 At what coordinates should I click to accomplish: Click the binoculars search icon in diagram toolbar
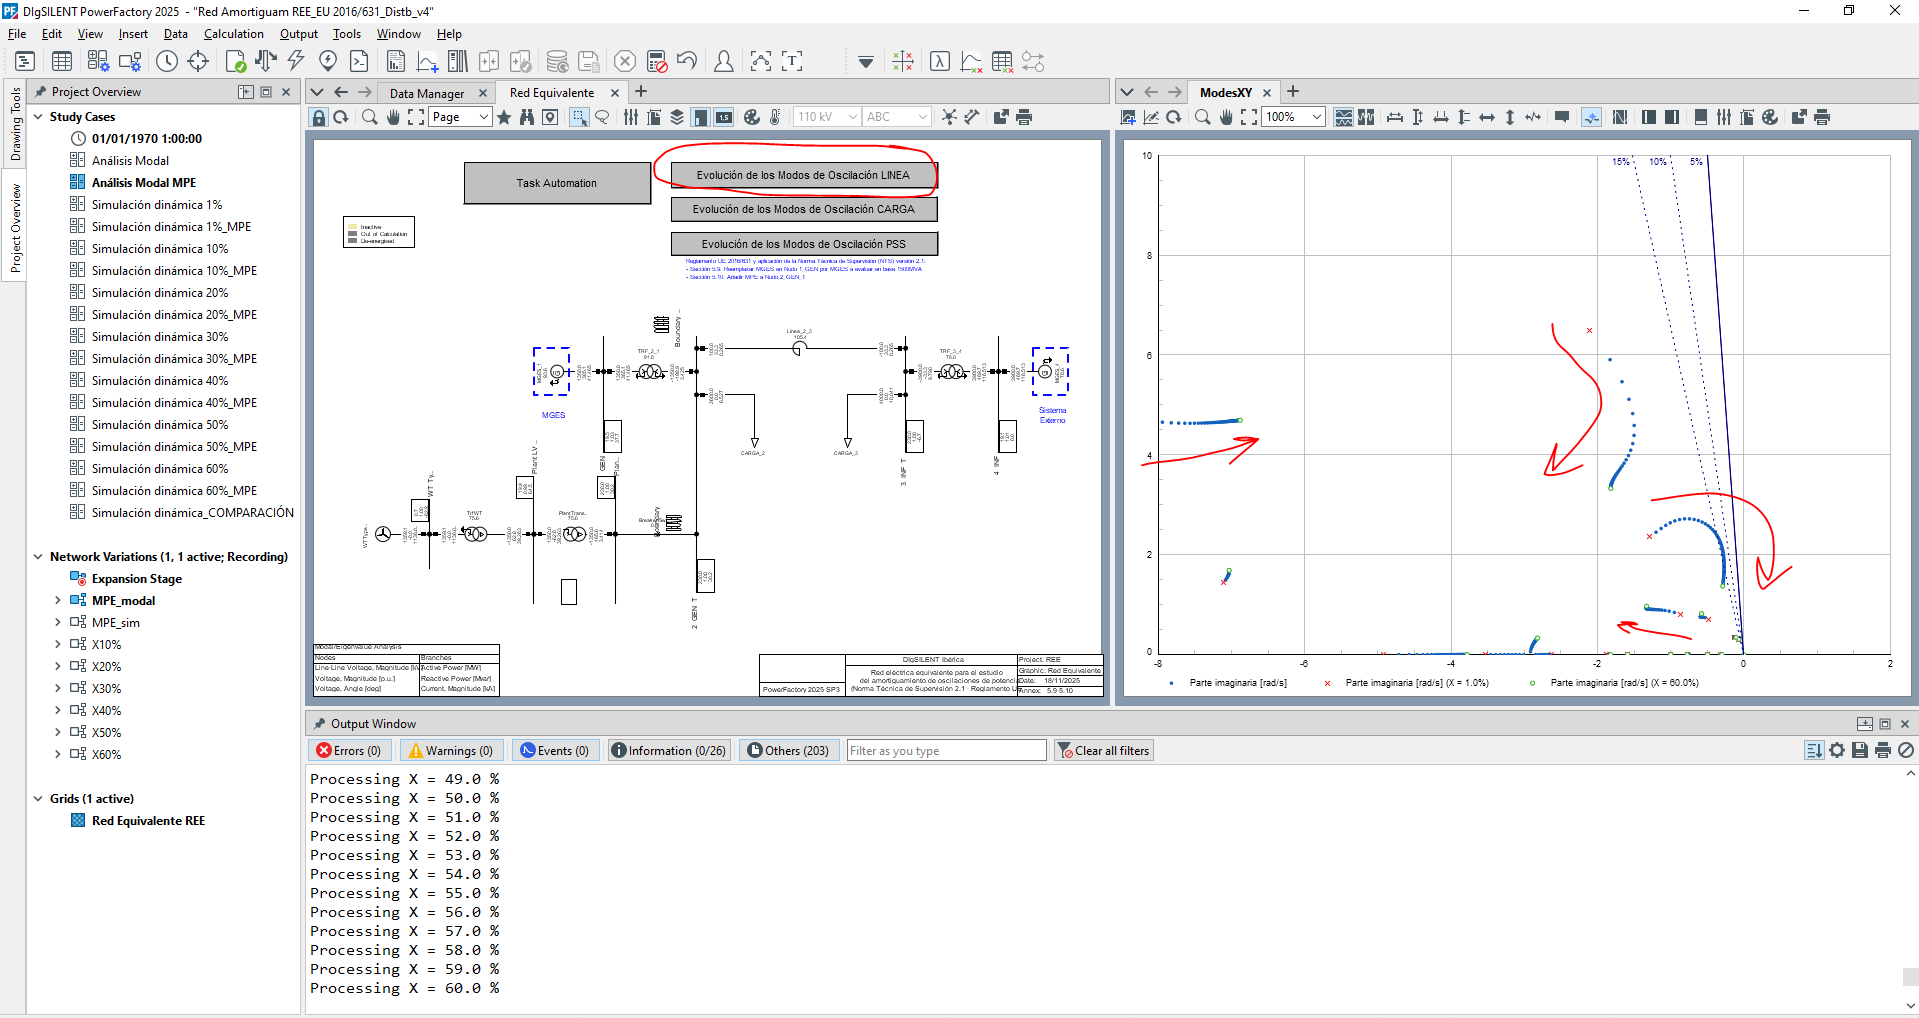527,117
